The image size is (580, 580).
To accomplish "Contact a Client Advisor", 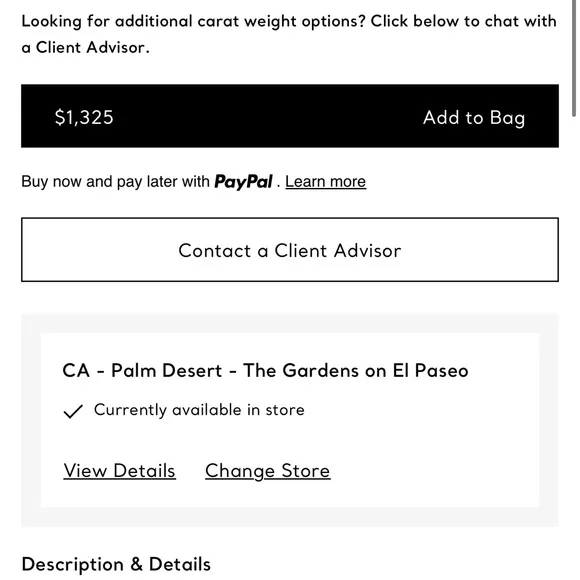I will click(x=290, y=250).
